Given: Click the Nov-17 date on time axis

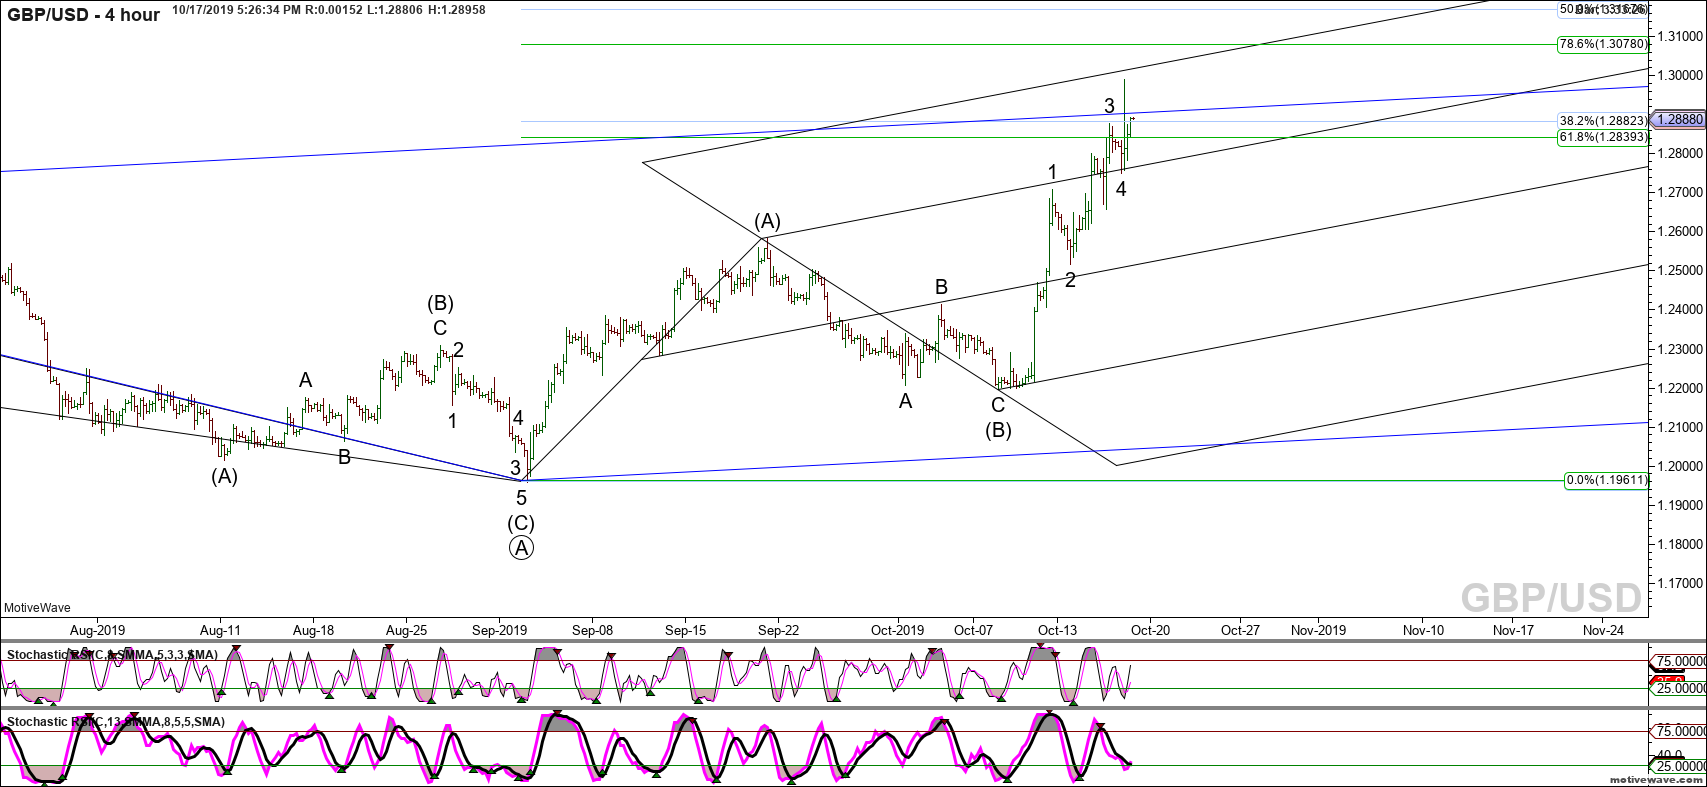Looking at the screenshot, I should [1513, 630].
